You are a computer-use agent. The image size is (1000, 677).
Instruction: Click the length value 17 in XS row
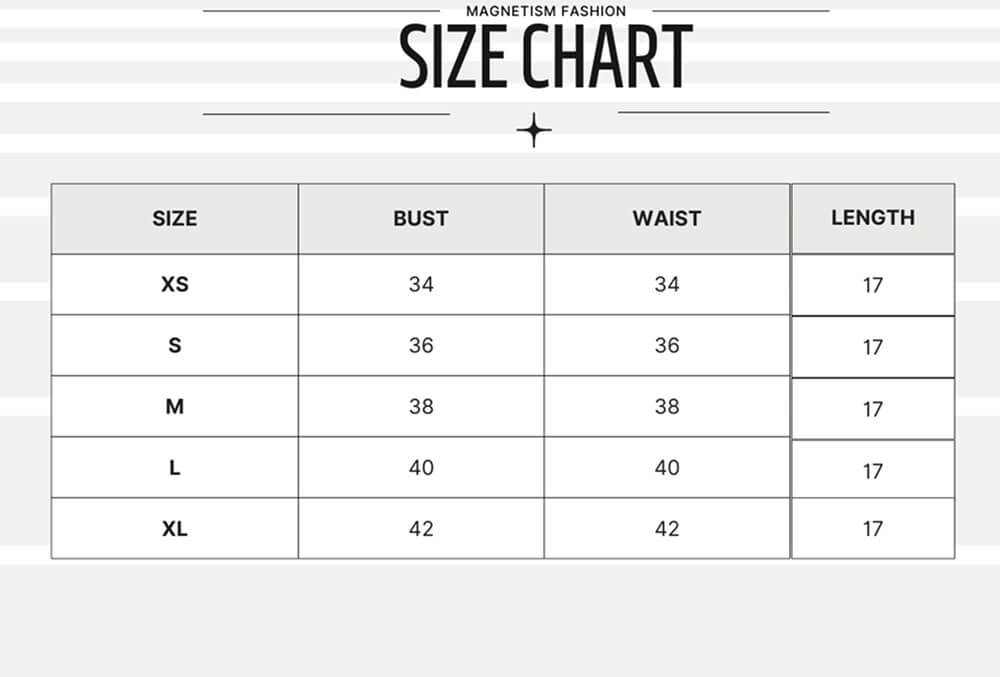(x=873, y=285)
